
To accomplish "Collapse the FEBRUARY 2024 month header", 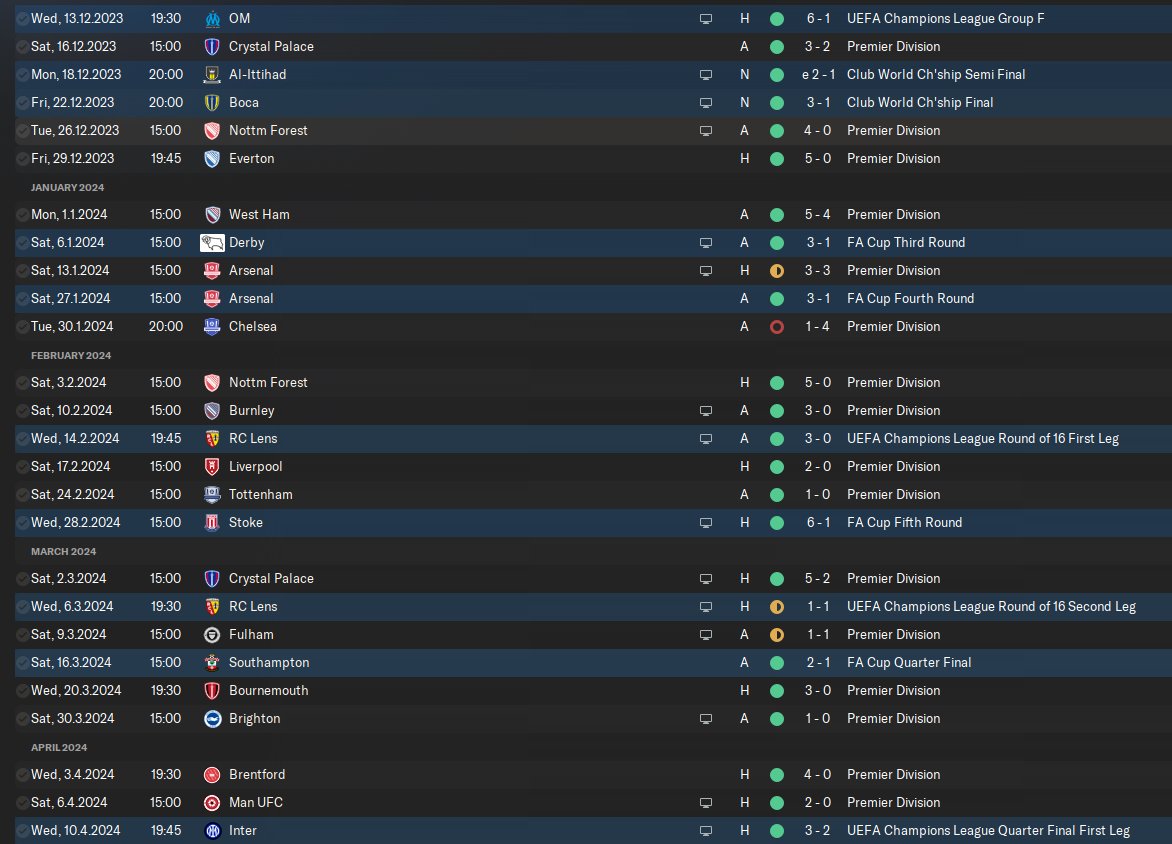I will click(x=71, y=356).
